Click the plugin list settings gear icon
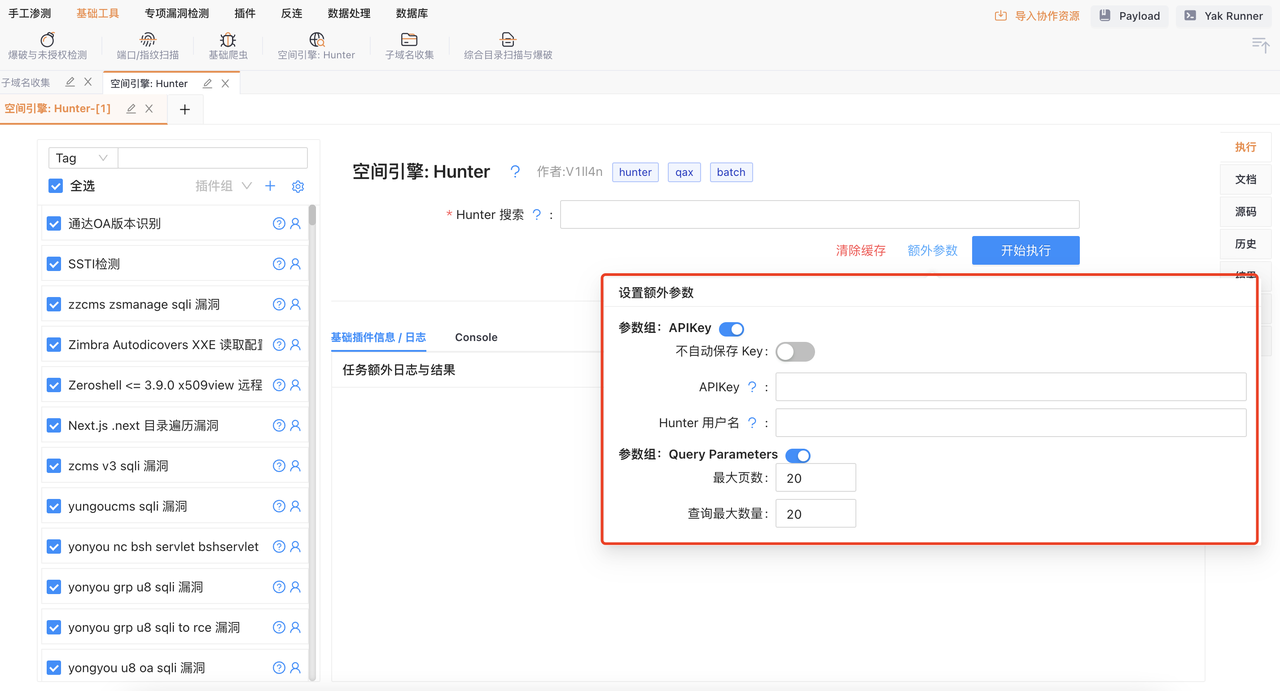The image size is (1280, 691). (297, 187)
